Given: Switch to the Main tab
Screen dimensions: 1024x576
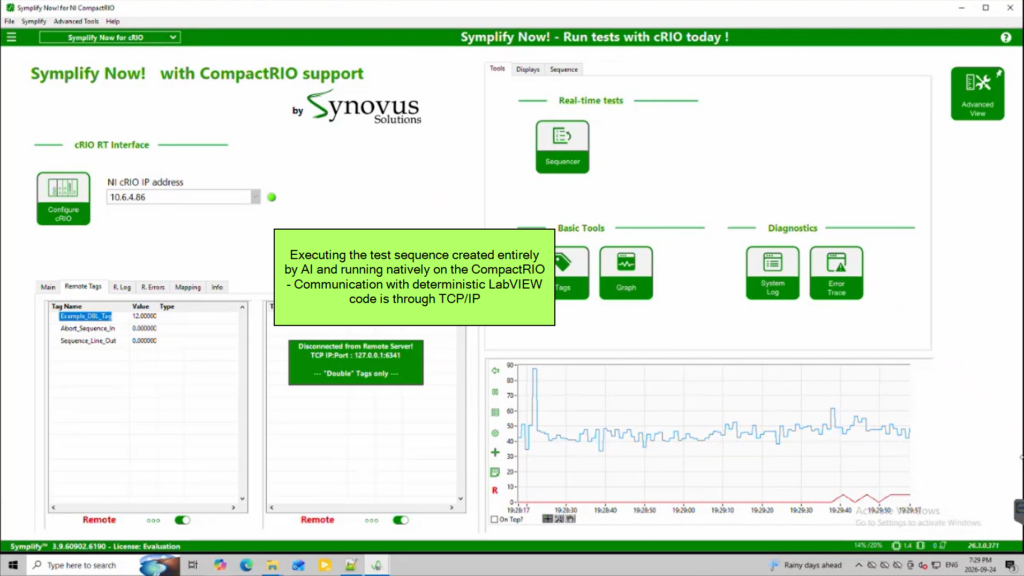Looking at the screenshot, I should coord(48,287).
